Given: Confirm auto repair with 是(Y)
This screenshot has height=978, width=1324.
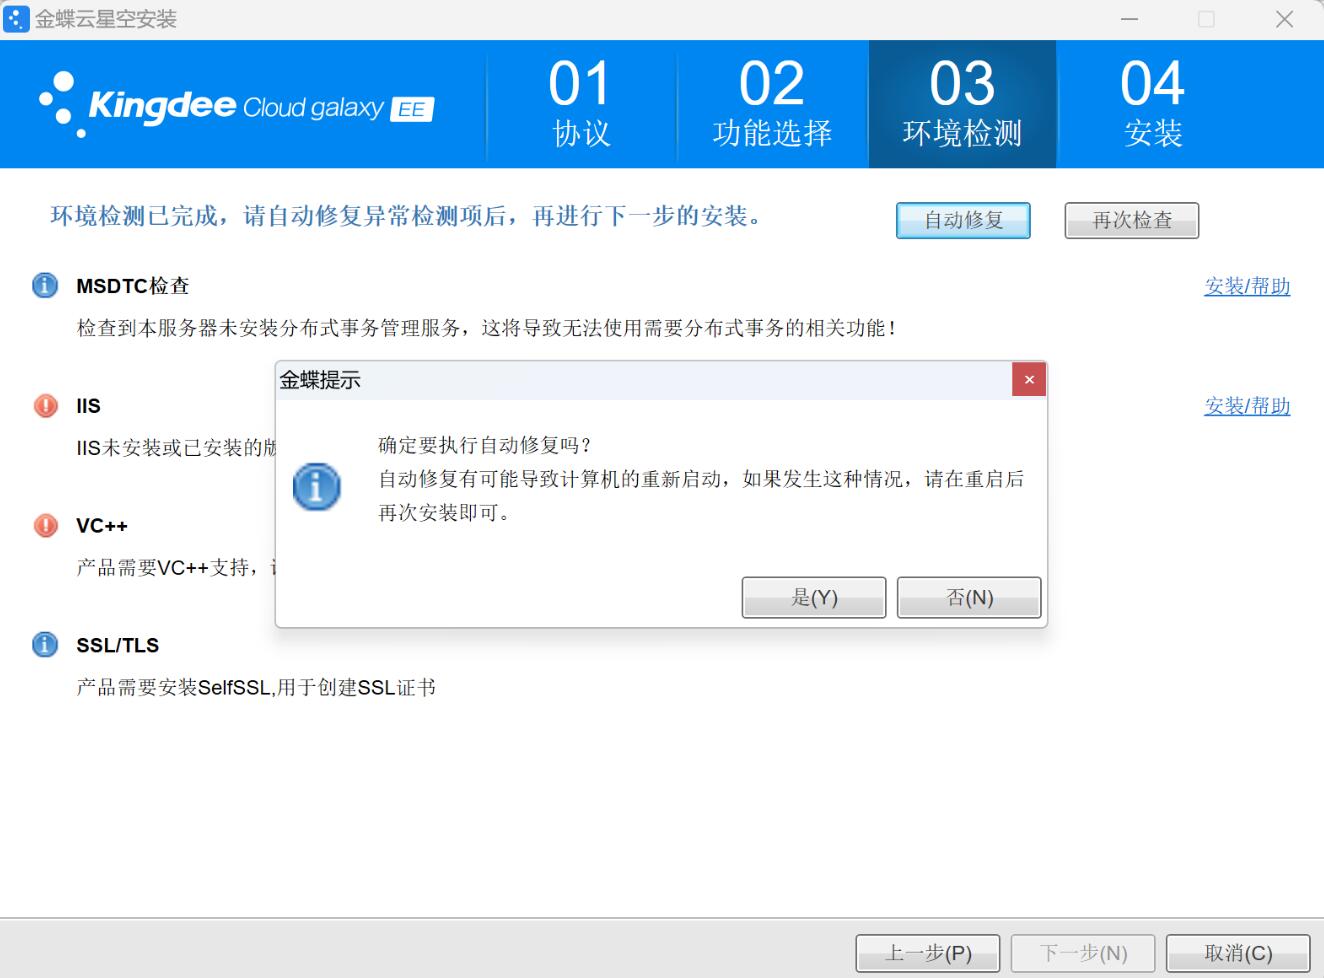Looking at the screenshot, I should (814, 597).
